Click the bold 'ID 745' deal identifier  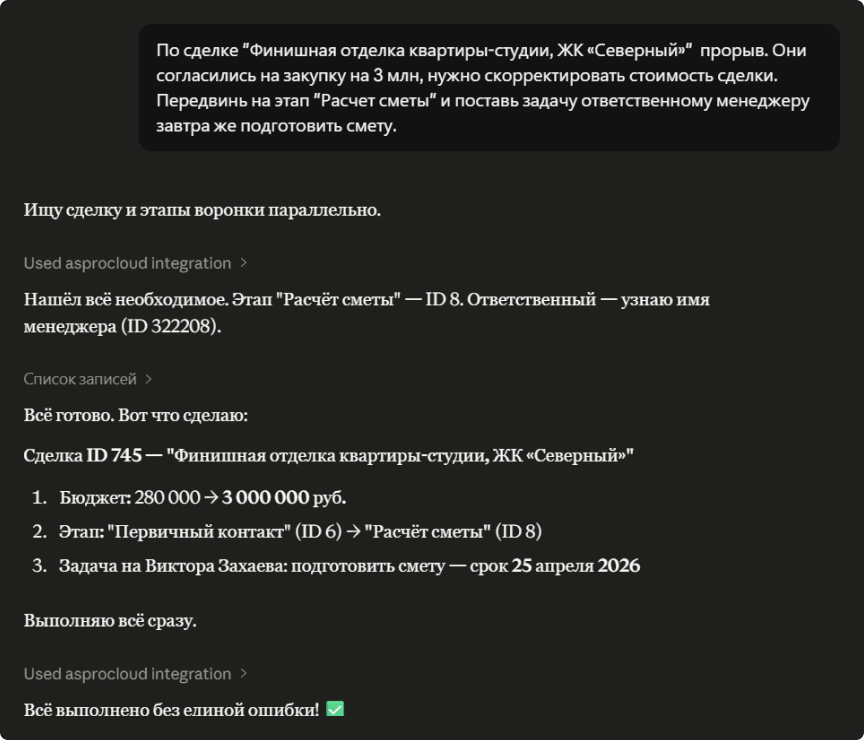[x=113, y=456]
